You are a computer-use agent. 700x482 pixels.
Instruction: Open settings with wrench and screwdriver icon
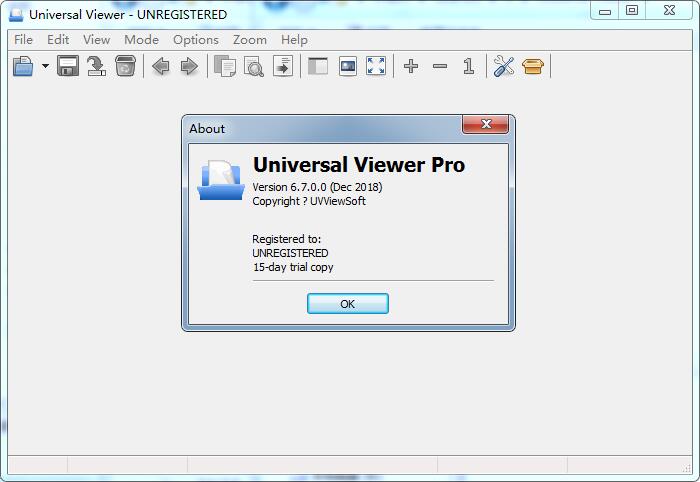(x=504, y=66)
